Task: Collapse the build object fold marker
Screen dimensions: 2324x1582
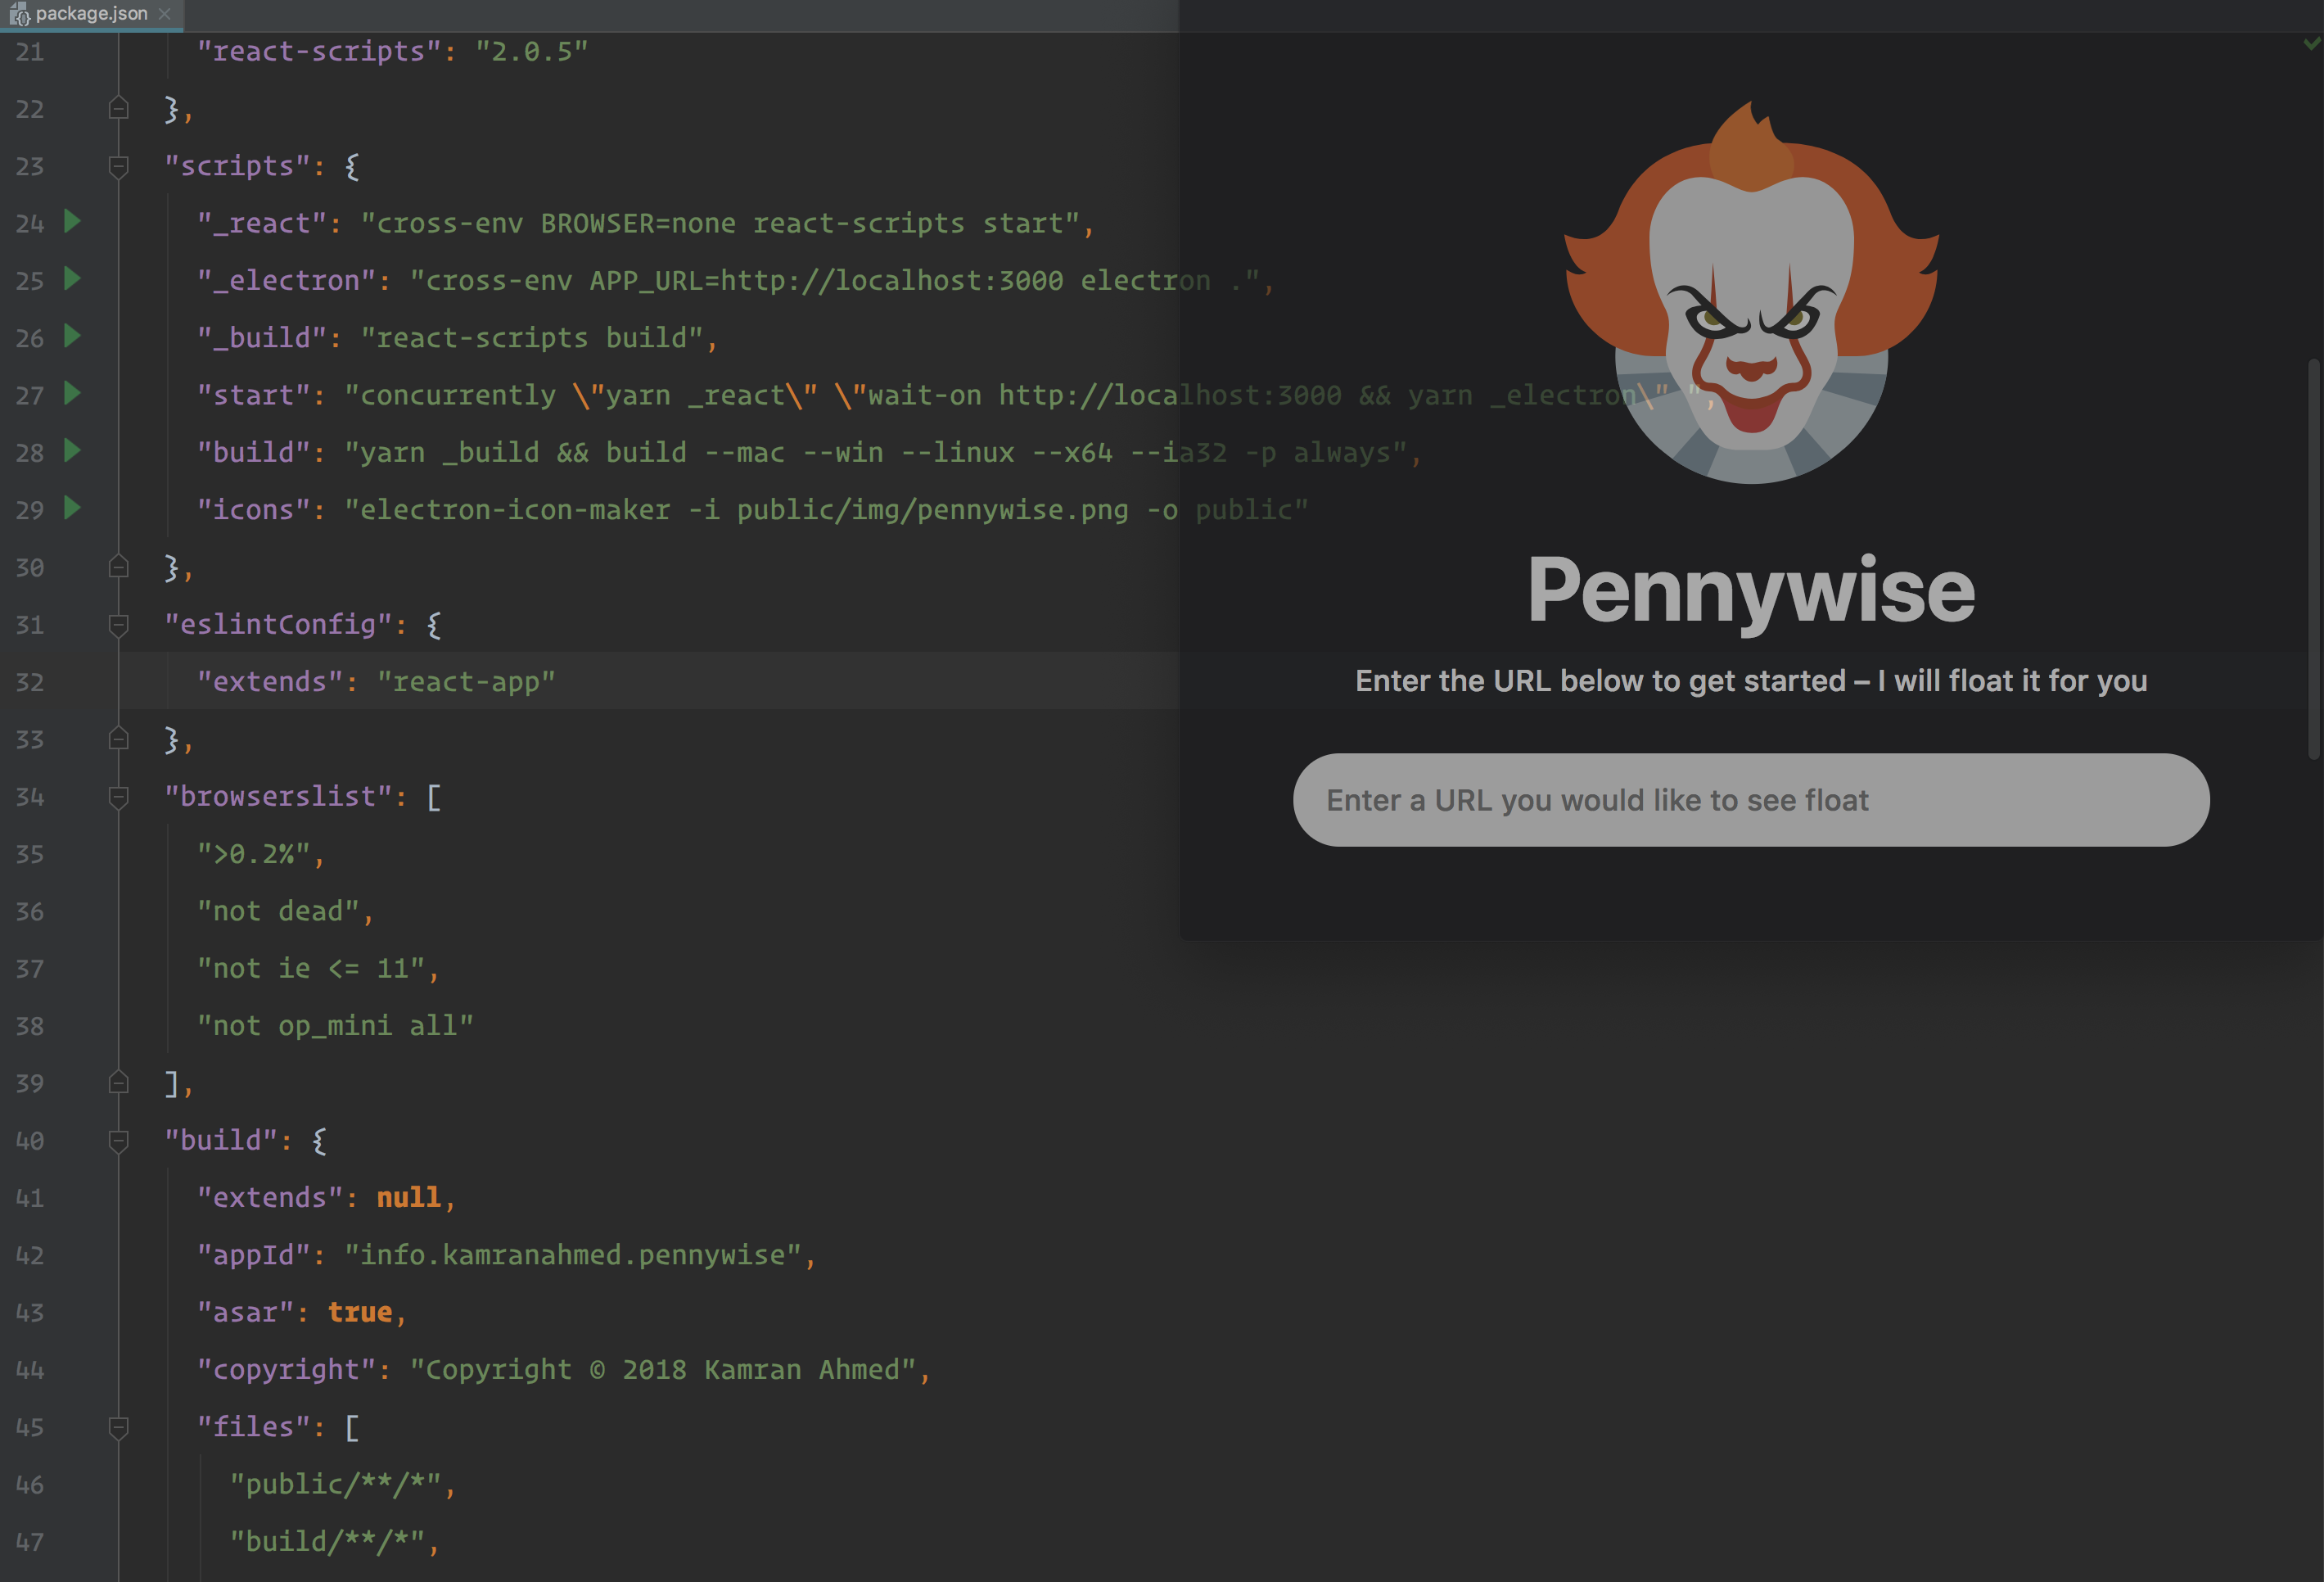Action: 118,1140
